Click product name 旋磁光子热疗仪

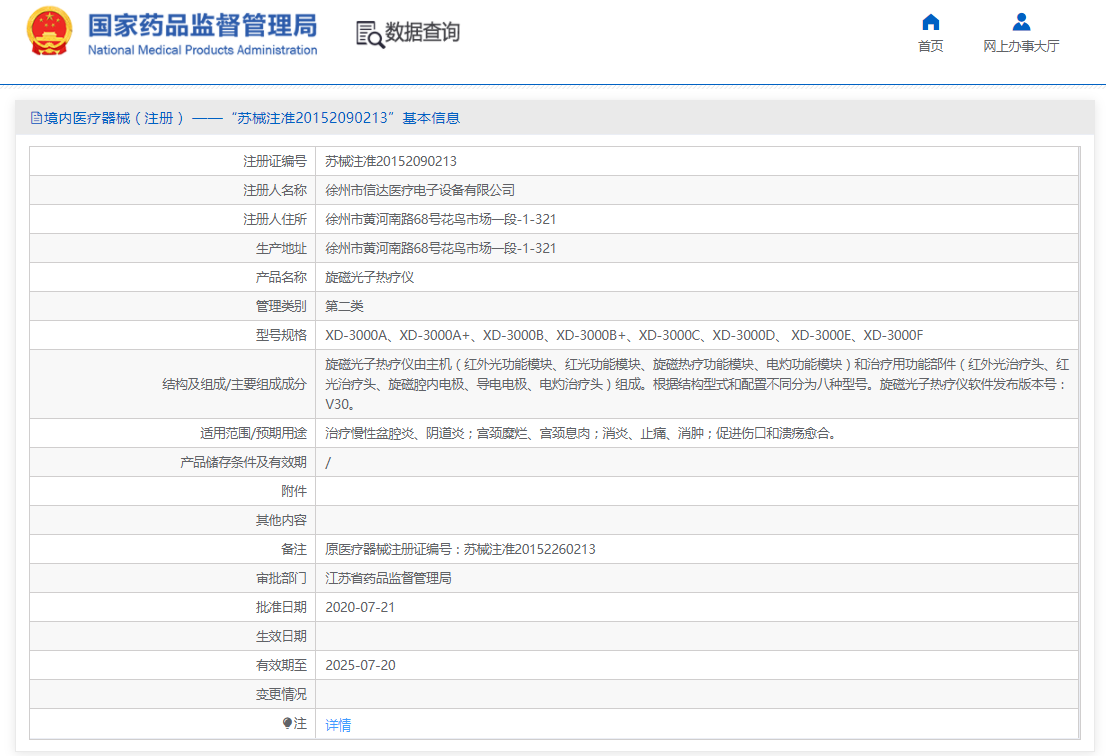[369, 277]
